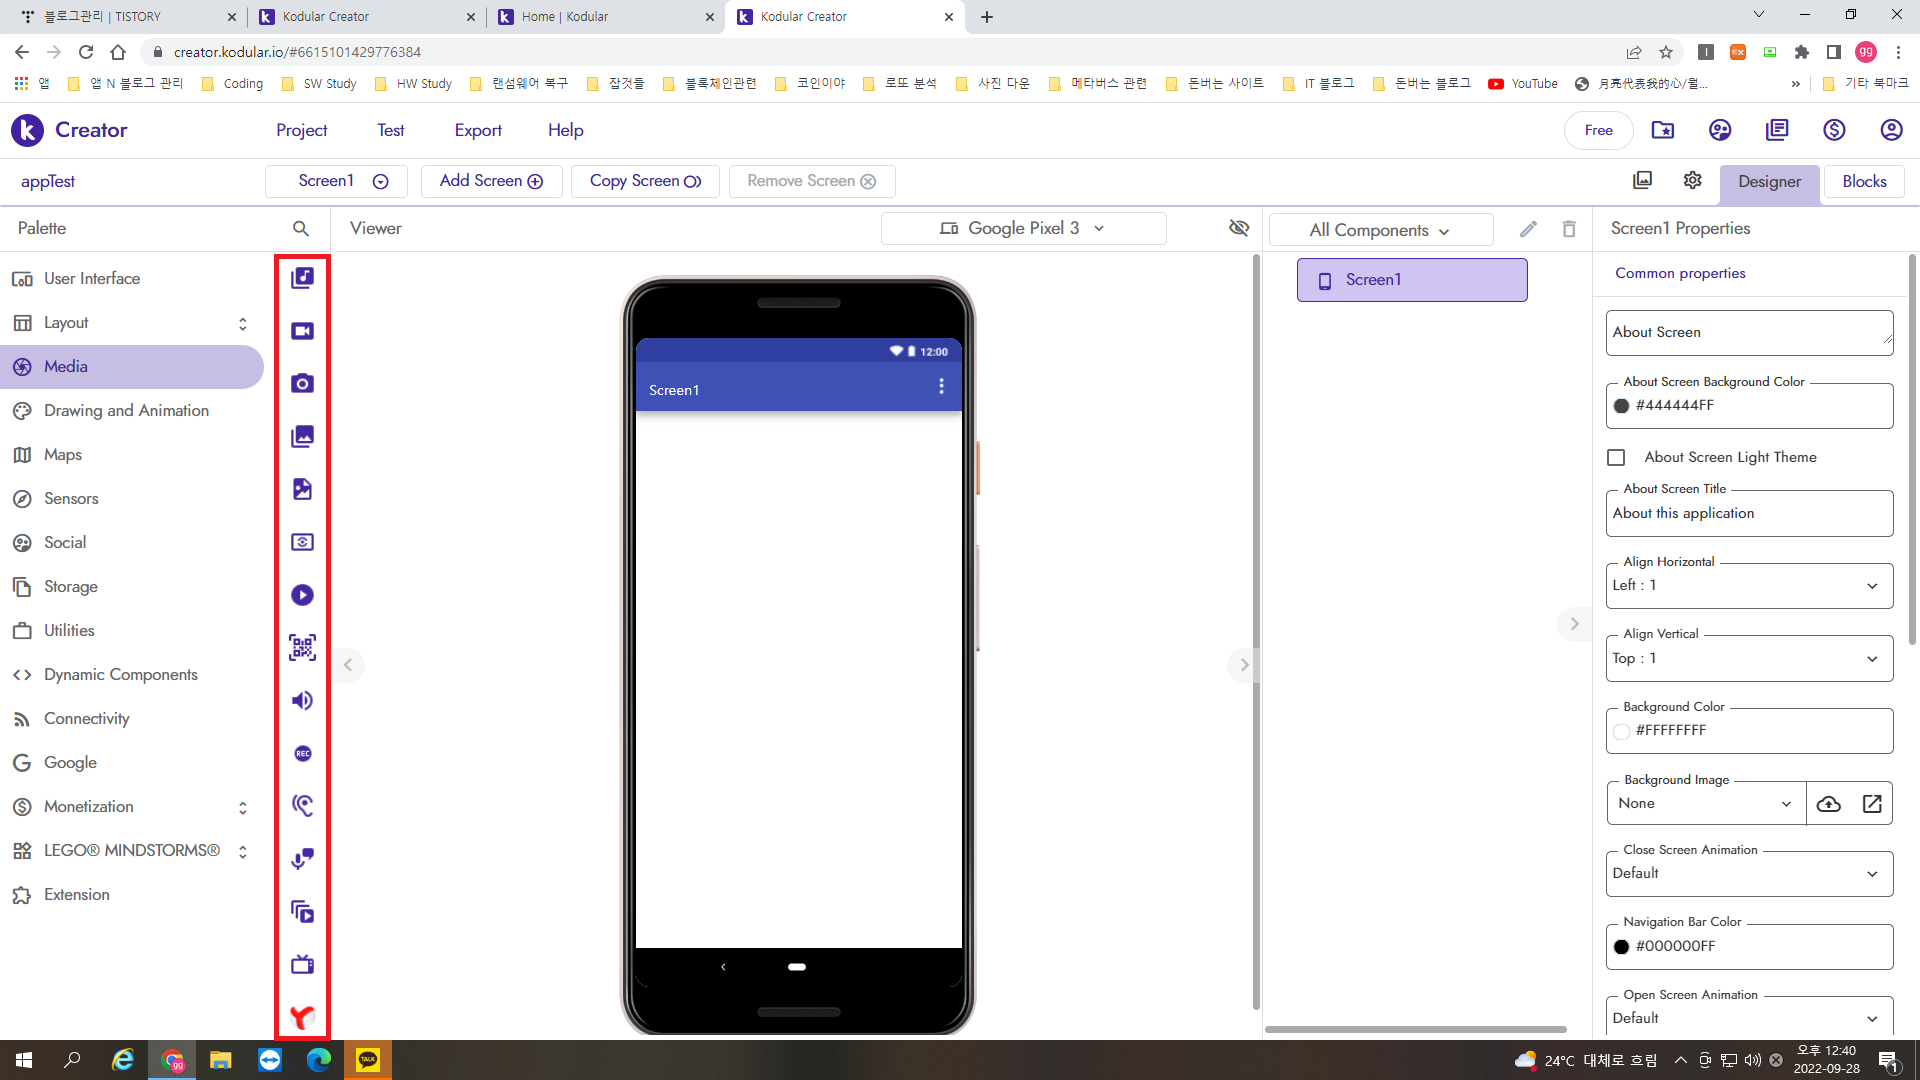The image size is (1920, 1080).
Task: Select the Camcorder component icon
Action: [x=302, y=331]
